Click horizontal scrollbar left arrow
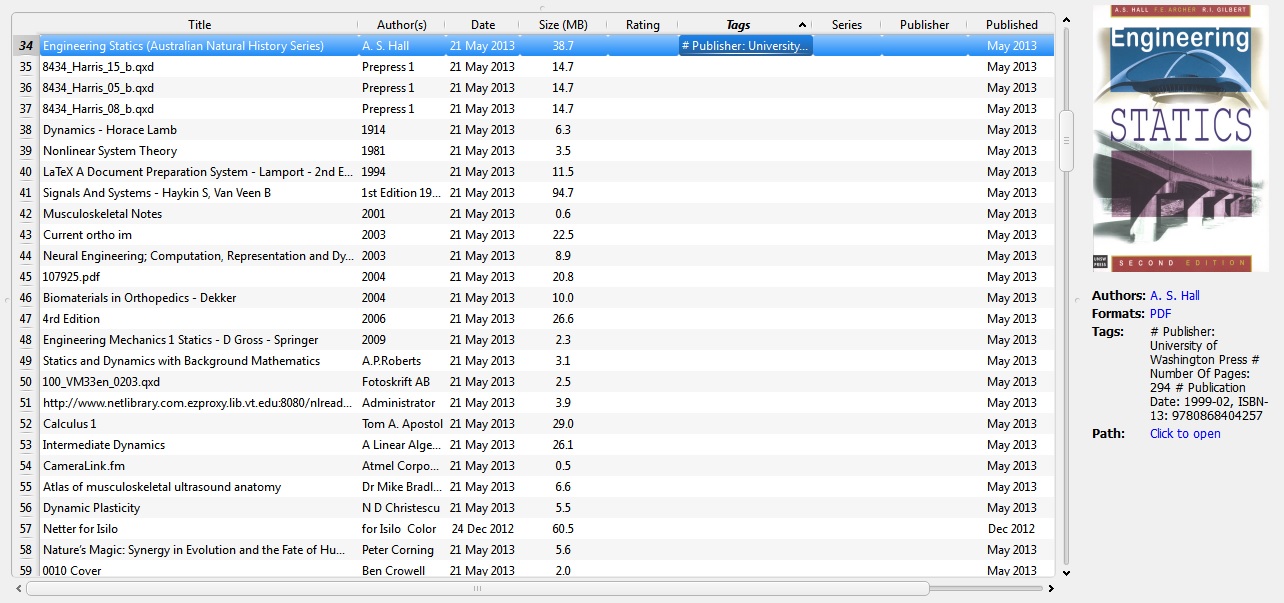 coord(19,588)
